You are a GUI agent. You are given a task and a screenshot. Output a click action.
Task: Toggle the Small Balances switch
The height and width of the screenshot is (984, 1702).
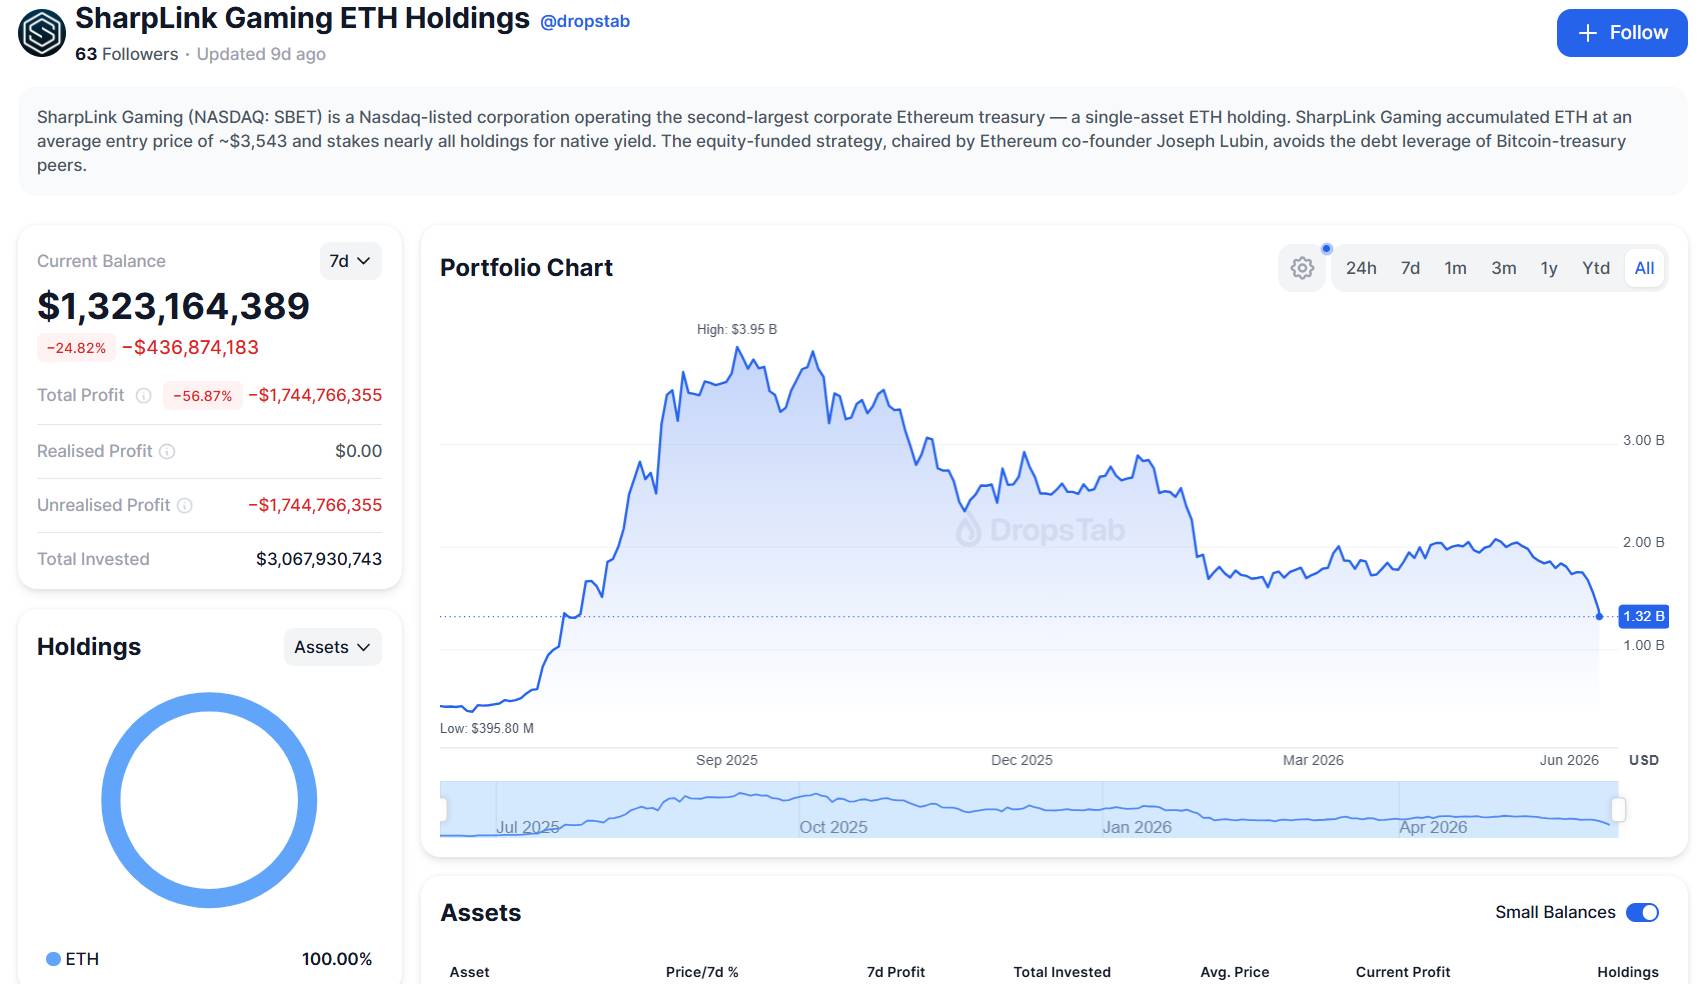tap(1642, 912)
